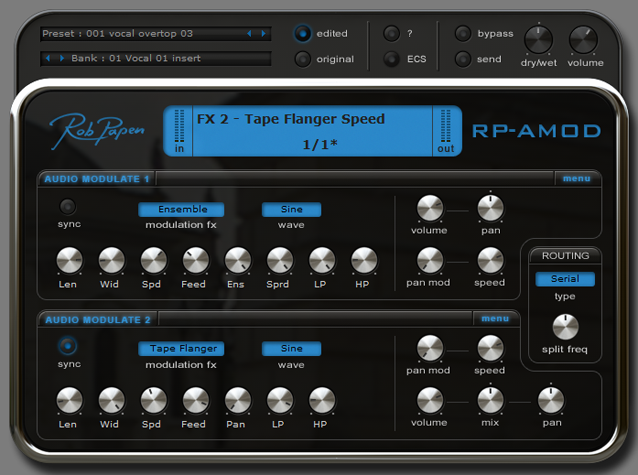Toggle sync in Audio Modulate 2
638x475 pixels.
[68, 346]
